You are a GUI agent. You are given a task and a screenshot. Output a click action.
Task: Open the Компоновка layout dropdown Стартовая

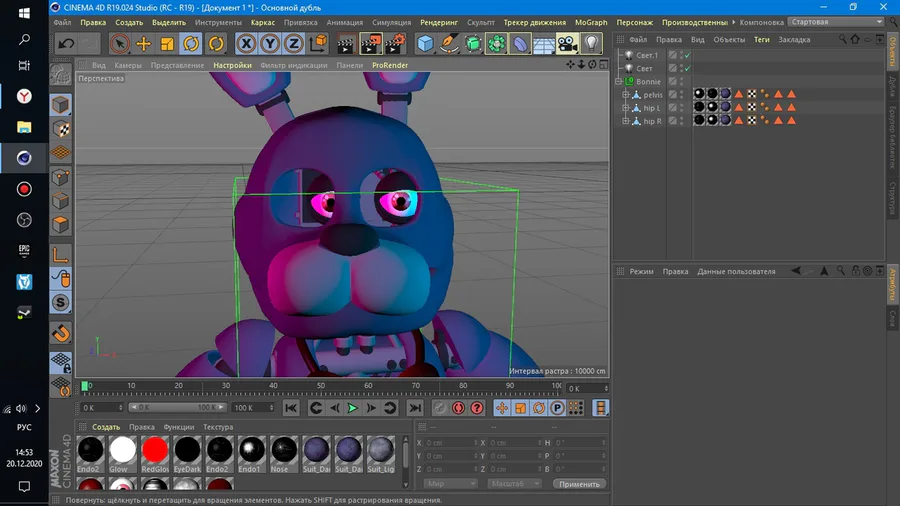tap(836, 22)
